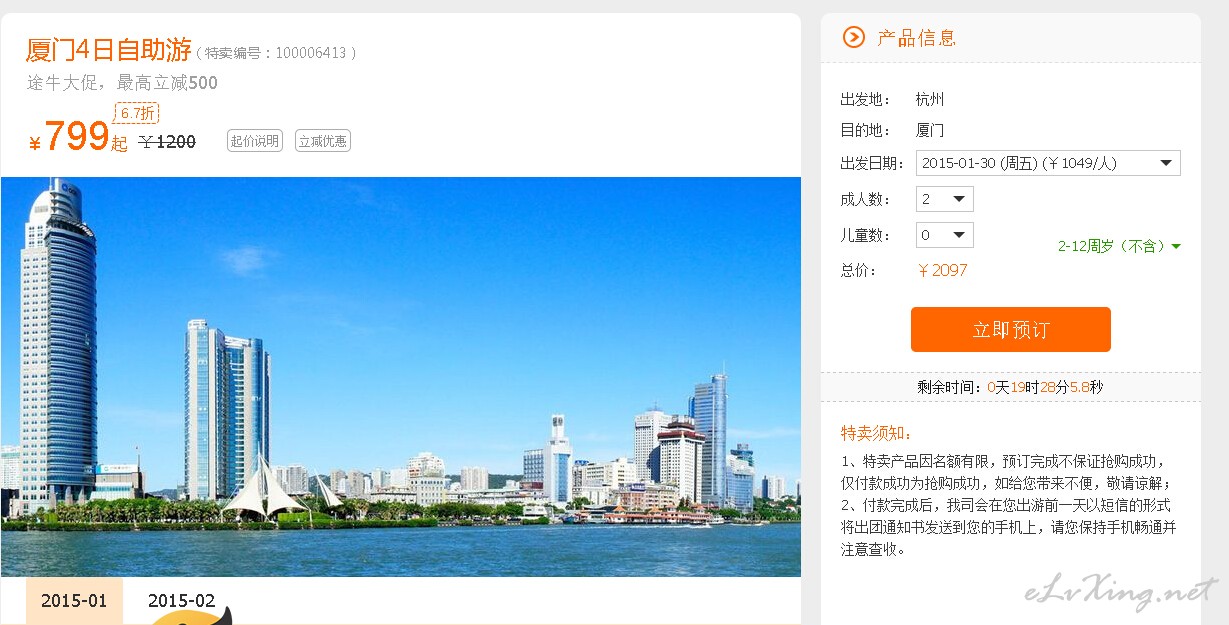Viewport: 1229px width, 625px height.
Task: Click the 特卖须知 notice heading
Action: click(x=877, y=433)
